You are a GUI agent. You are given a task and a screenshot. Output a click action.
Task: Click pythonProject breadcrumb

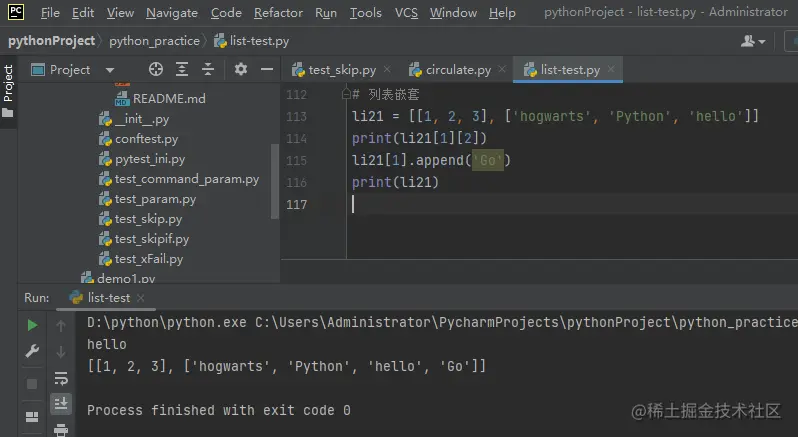point(51,41)
